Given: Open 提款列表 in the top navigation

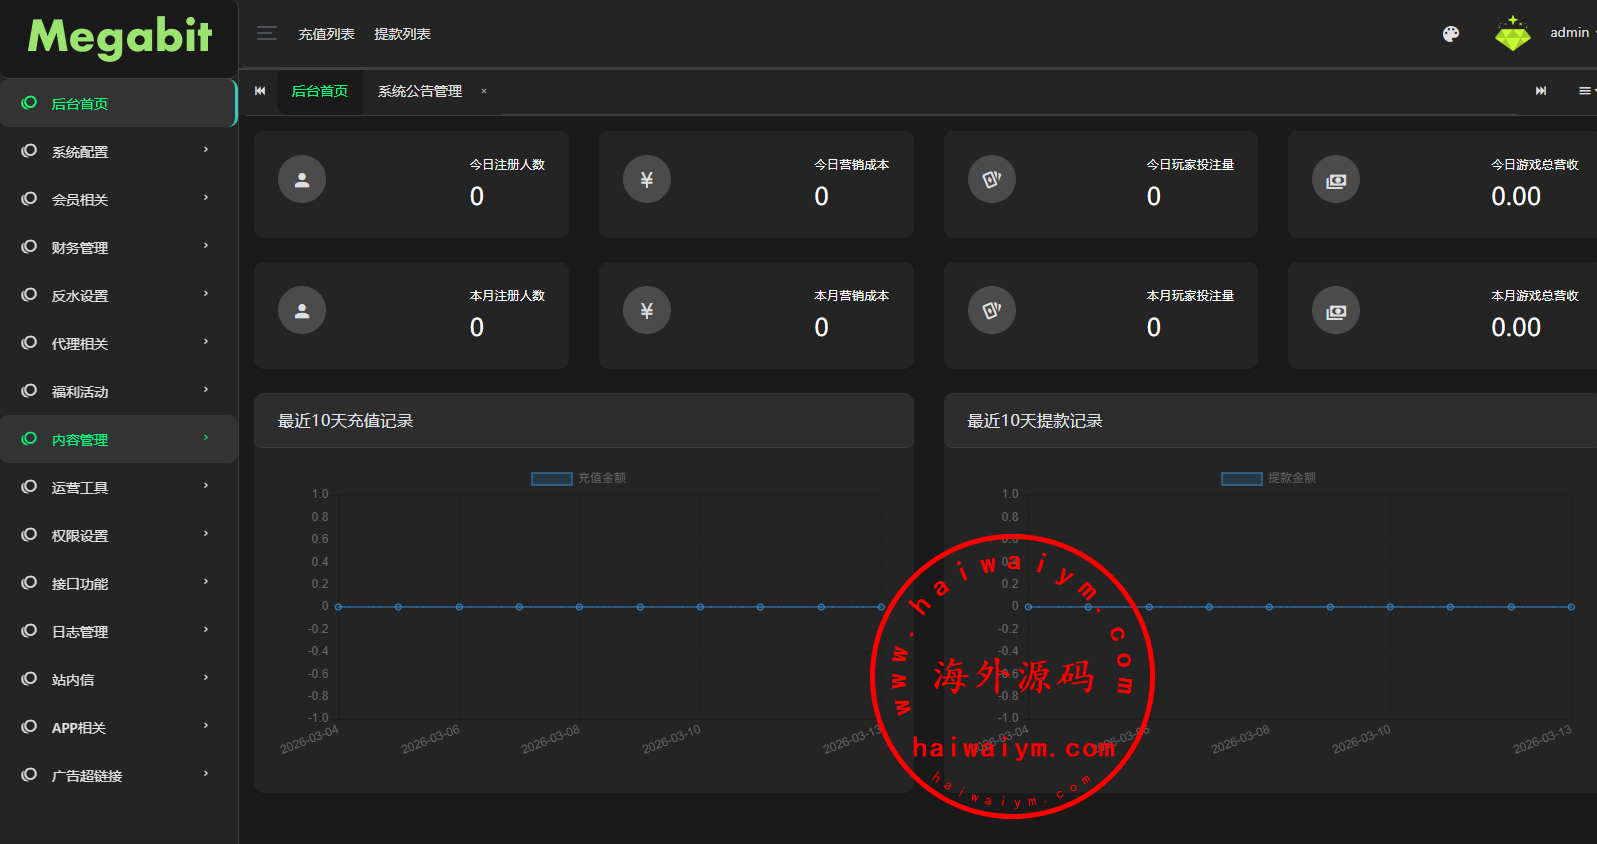Looking at the screenshot, I should [x=402, y=34].
